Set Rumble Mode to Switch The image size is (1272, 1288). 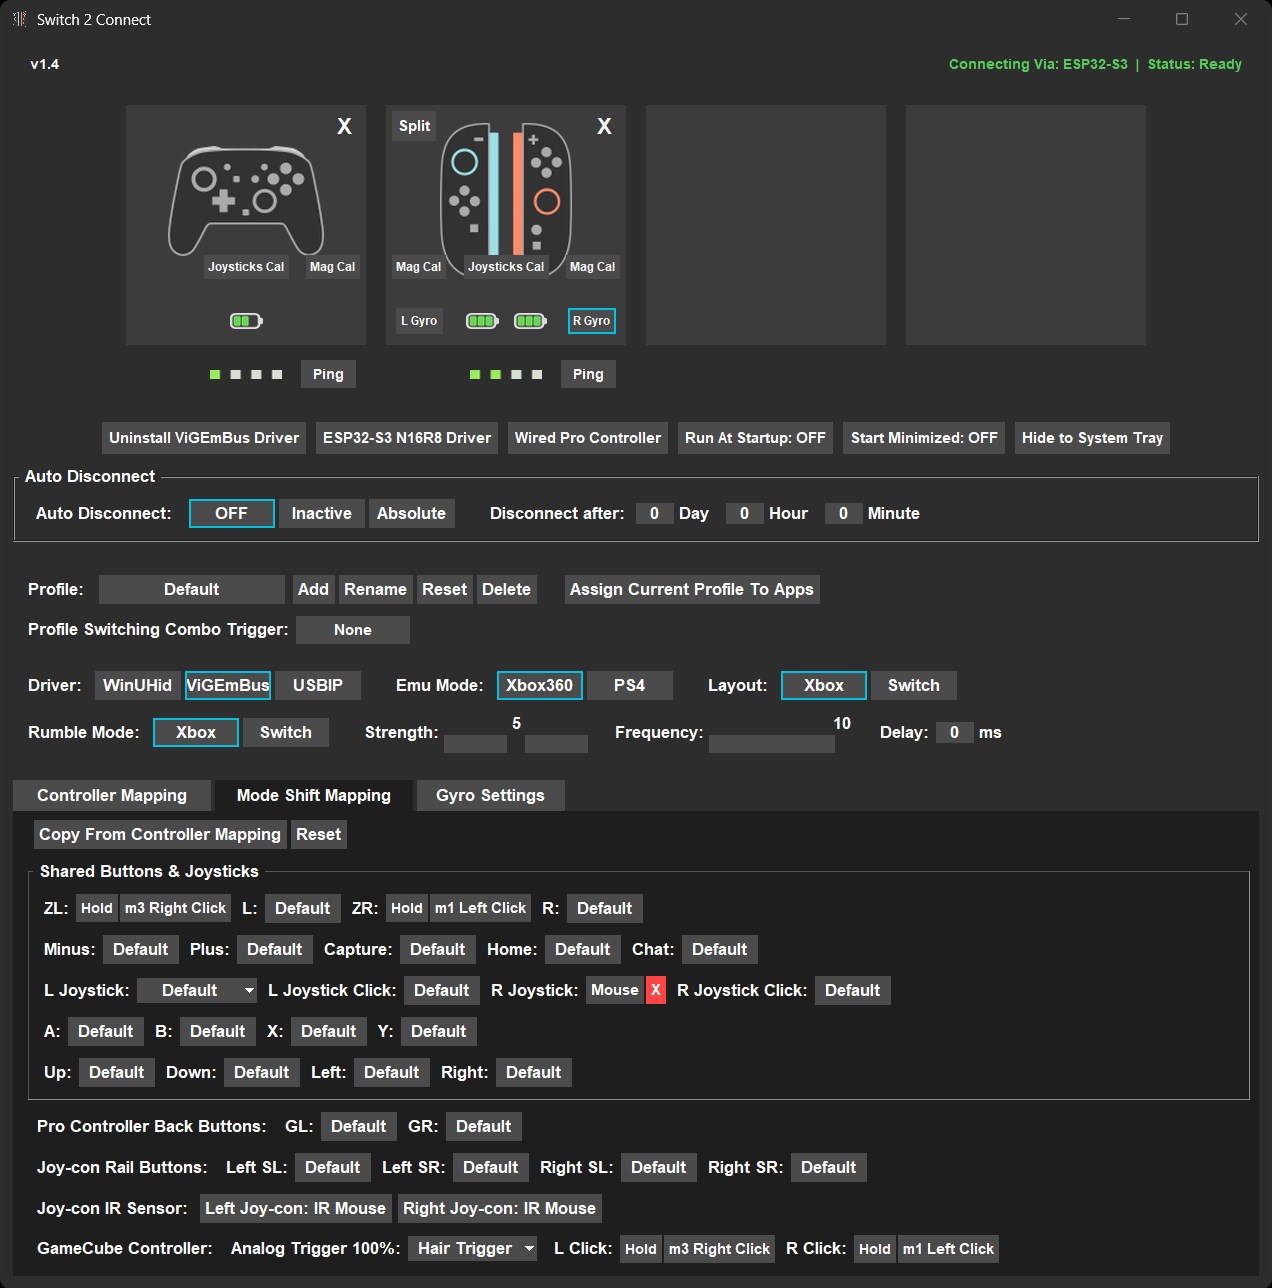286,732
